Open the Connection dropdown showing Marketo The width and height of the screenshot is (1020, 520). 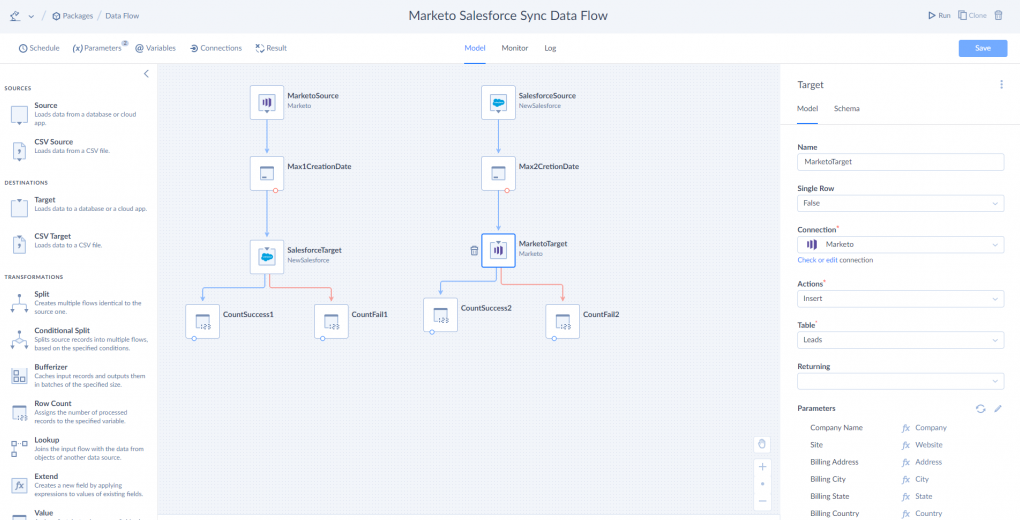pyautogui.click(x=900, y=245)
